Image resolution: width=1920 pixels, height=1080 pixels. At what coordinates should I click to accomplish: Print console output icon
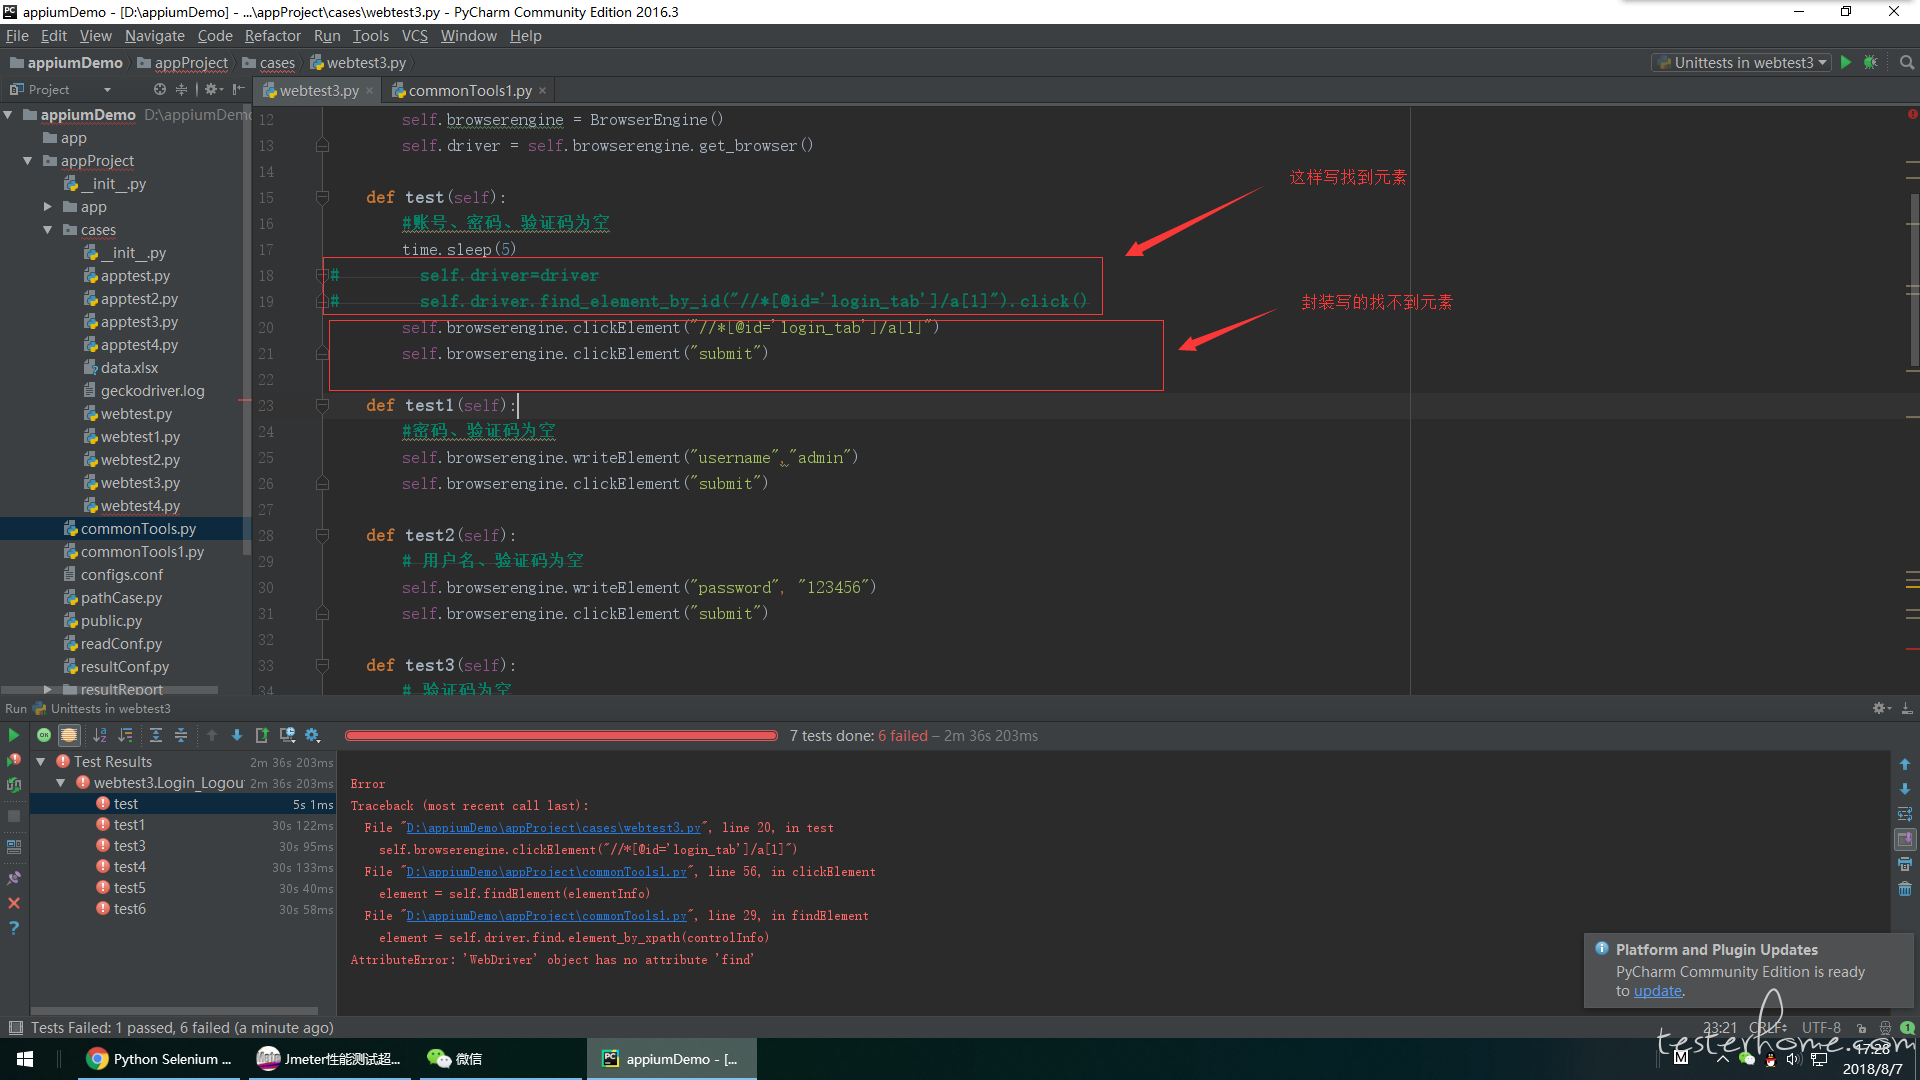[x=1905, y=864]
